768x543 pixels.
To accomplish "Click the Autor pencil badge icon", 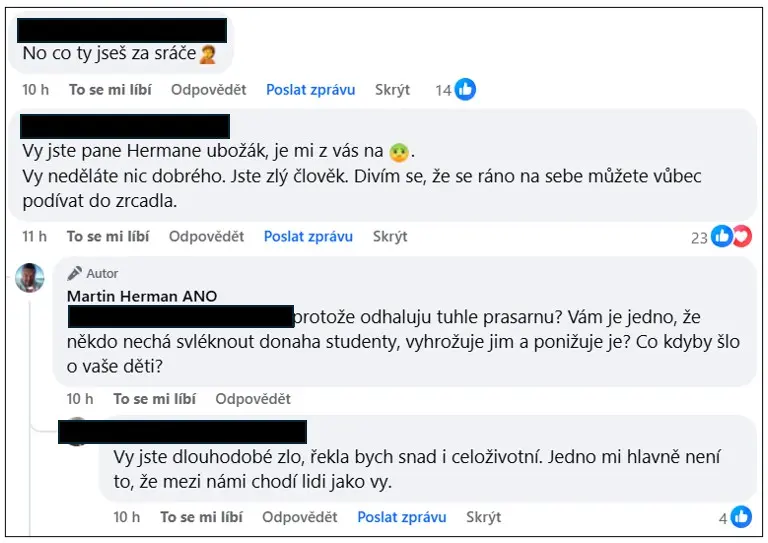I will point(74,273).
